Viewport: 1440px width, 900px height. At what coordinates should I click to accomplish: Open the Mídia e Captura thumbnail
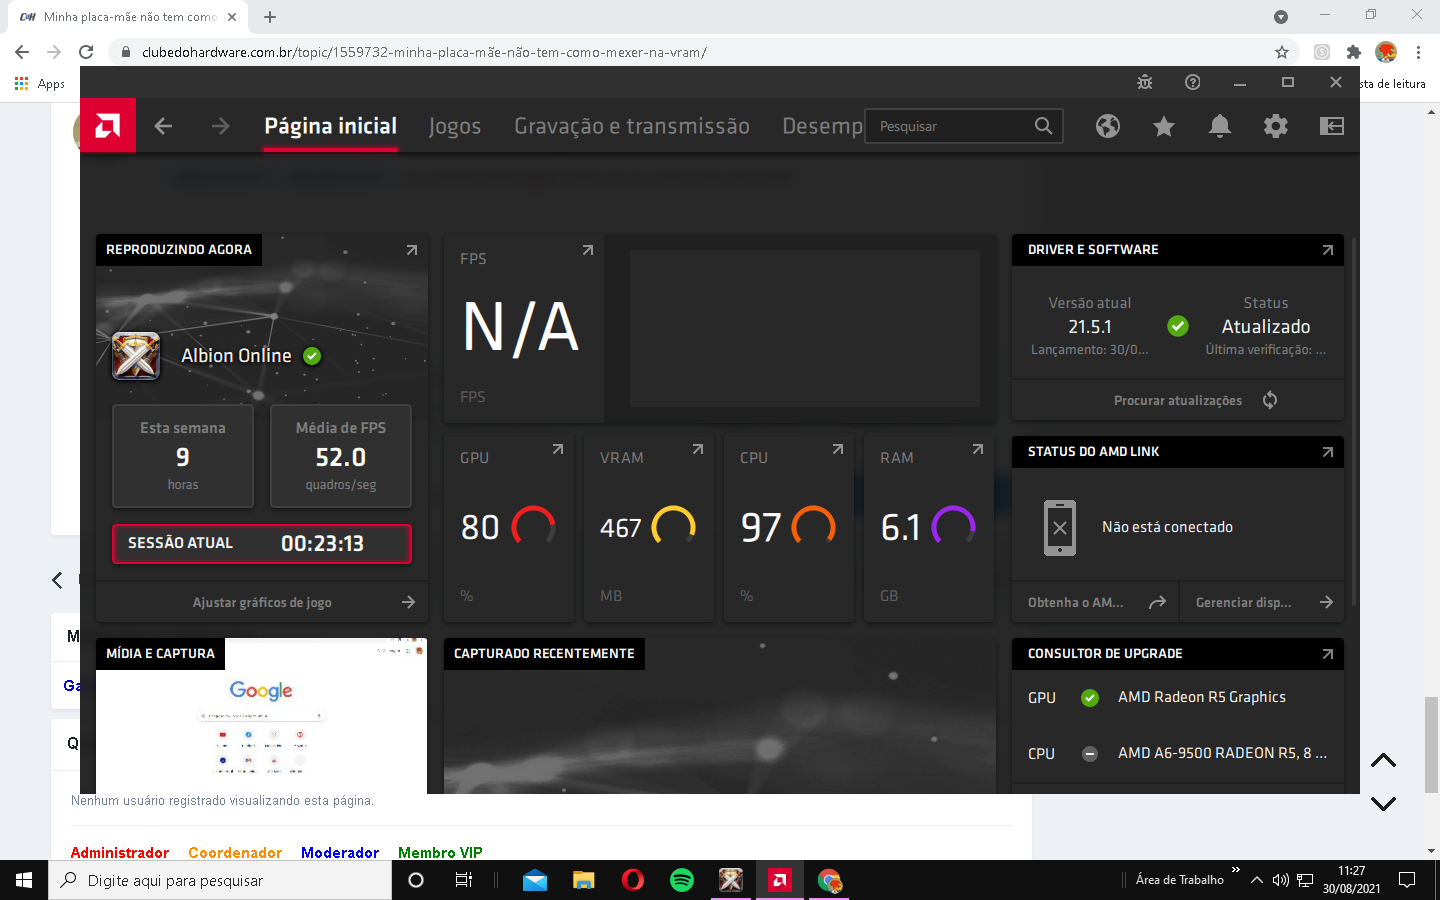click(262, 716)
